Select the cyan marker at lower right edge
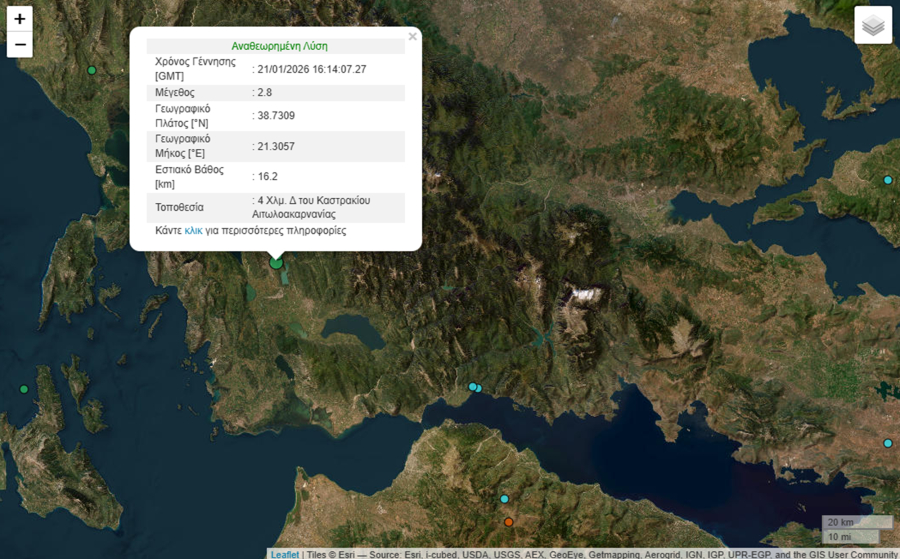Screen dimensions: 900x559 887,443
